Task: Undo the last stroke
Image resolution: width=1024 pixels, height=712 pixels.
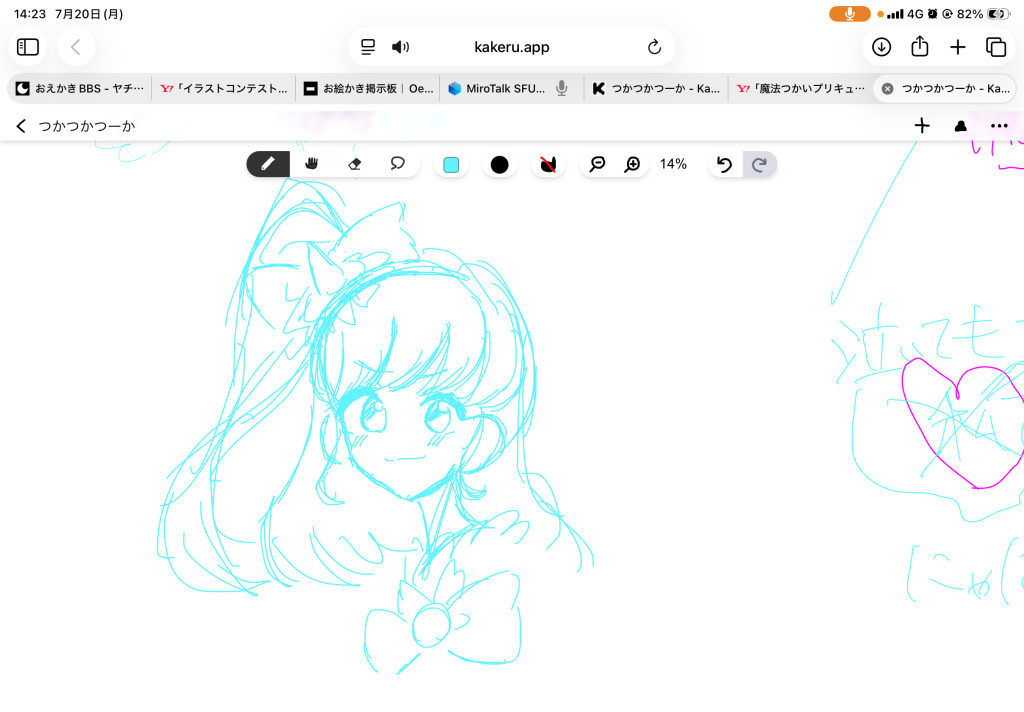Action: point(724,165)
